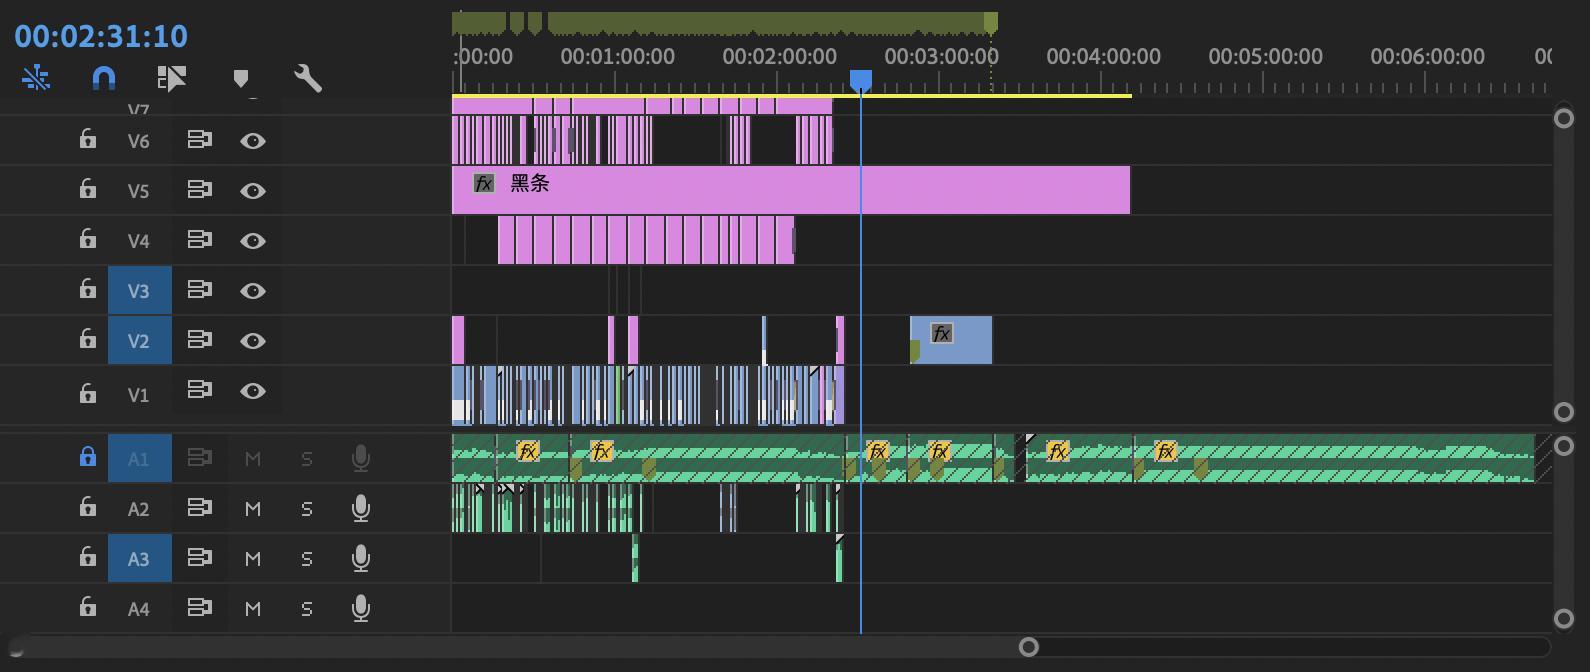
Task: Toggle lock on track A2
Action: (88, 507)
